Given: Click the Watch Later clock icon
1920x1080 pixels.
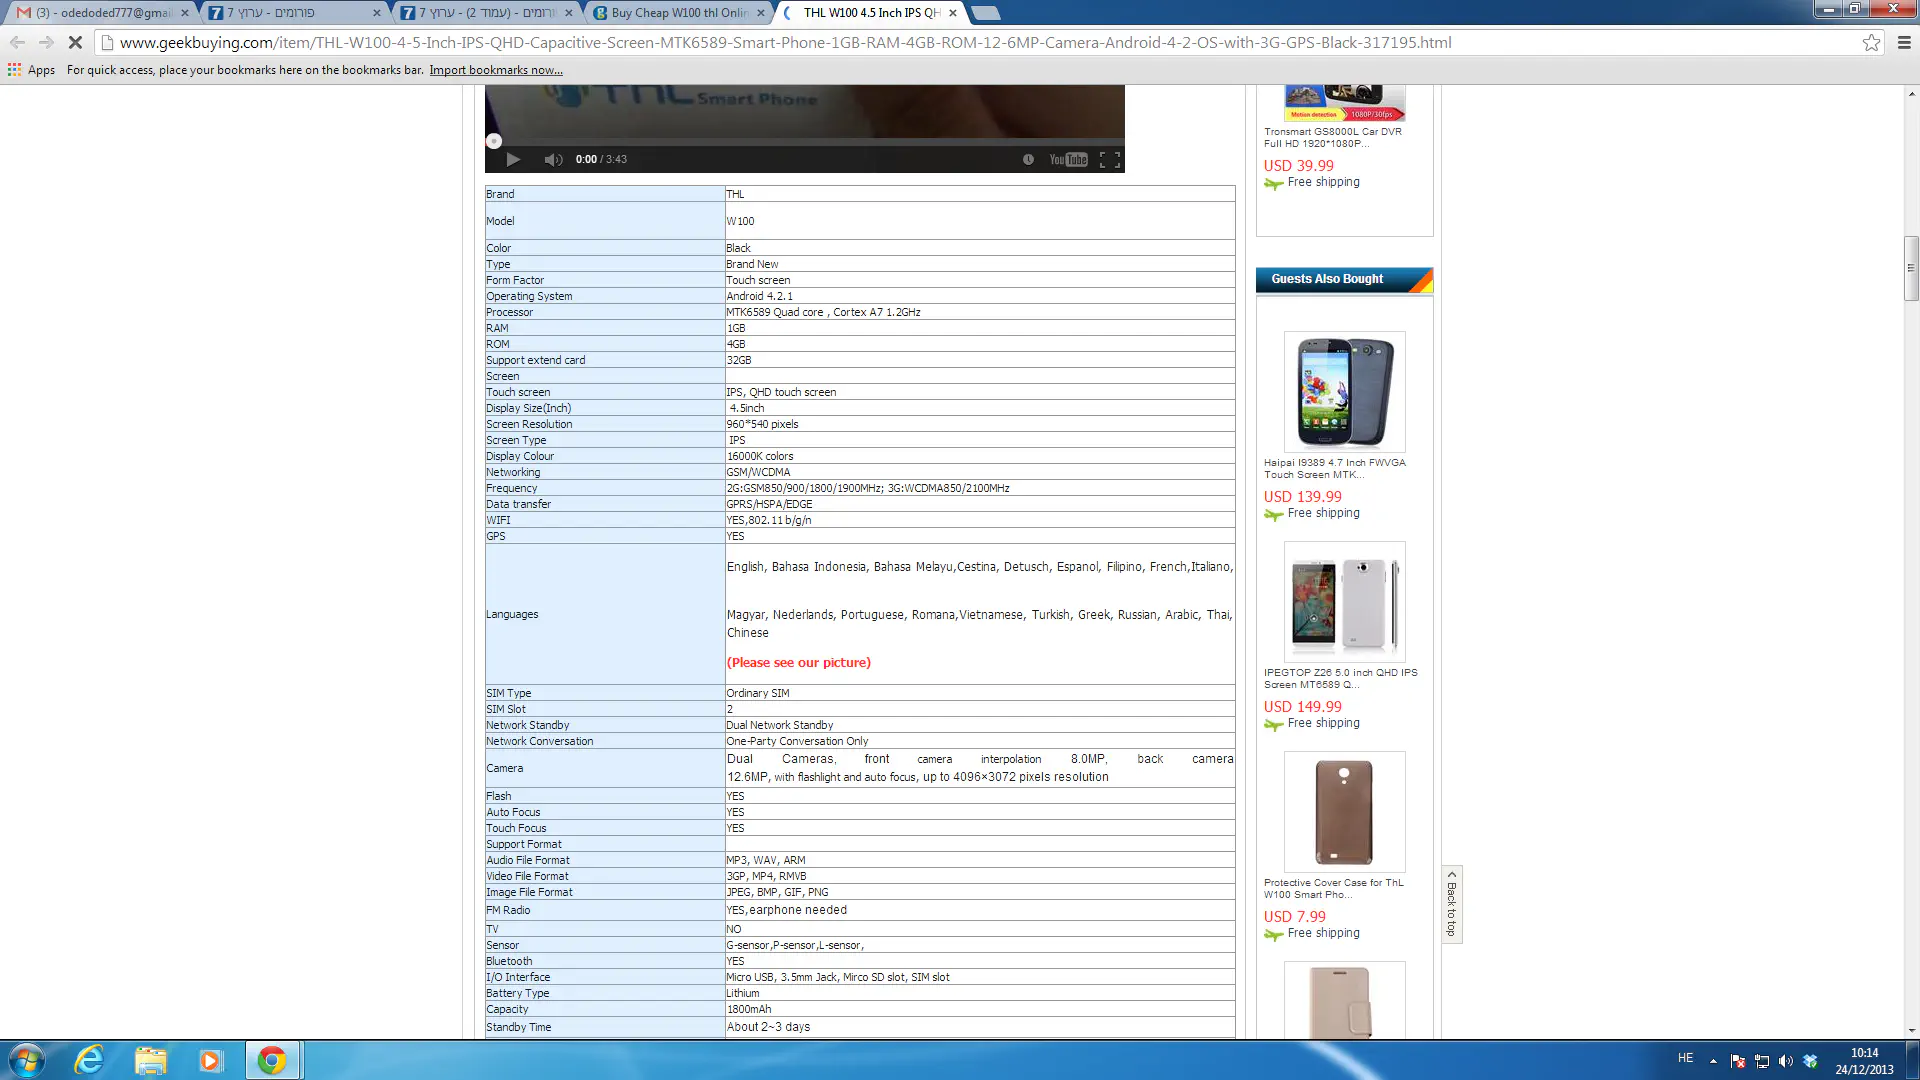Looking at the screenshot, I should click(x=1028, y=160).
